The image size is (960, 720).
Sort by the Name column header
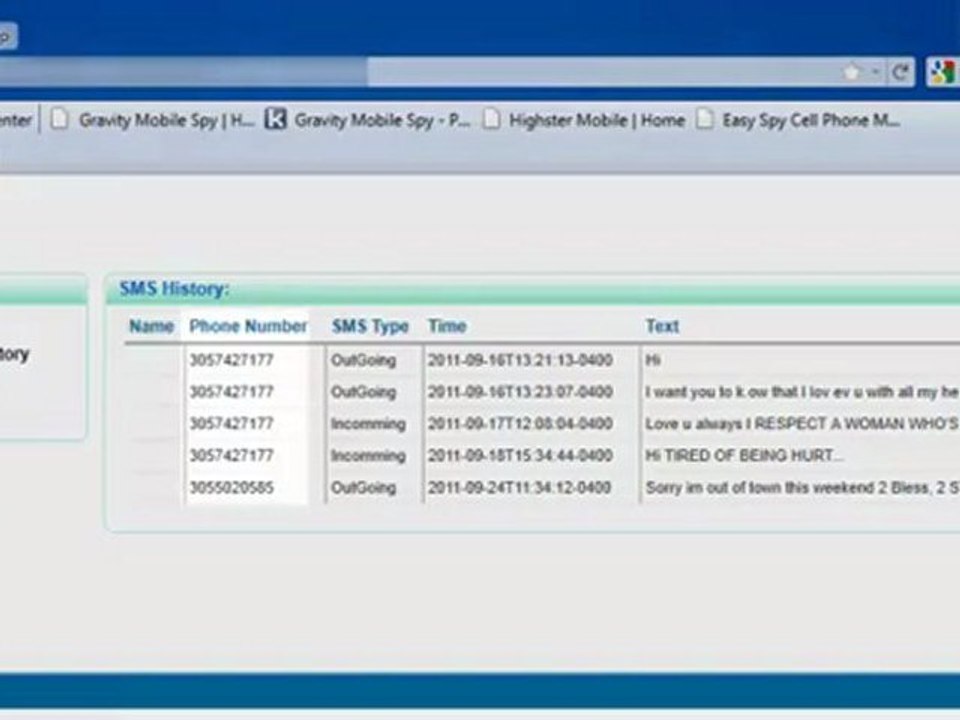(151, 326)
